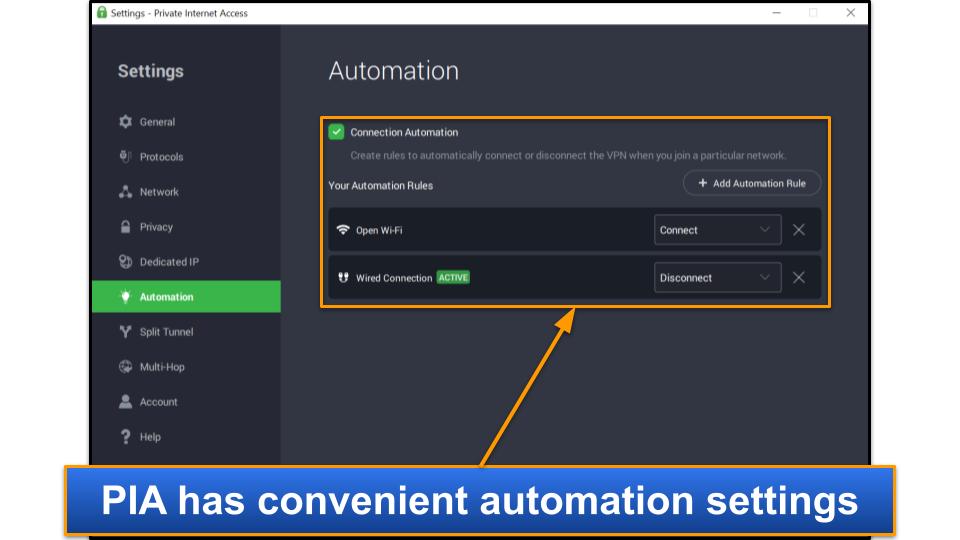
Task: Delete the Wired Connection rule with X
Action: click(799, 277)
